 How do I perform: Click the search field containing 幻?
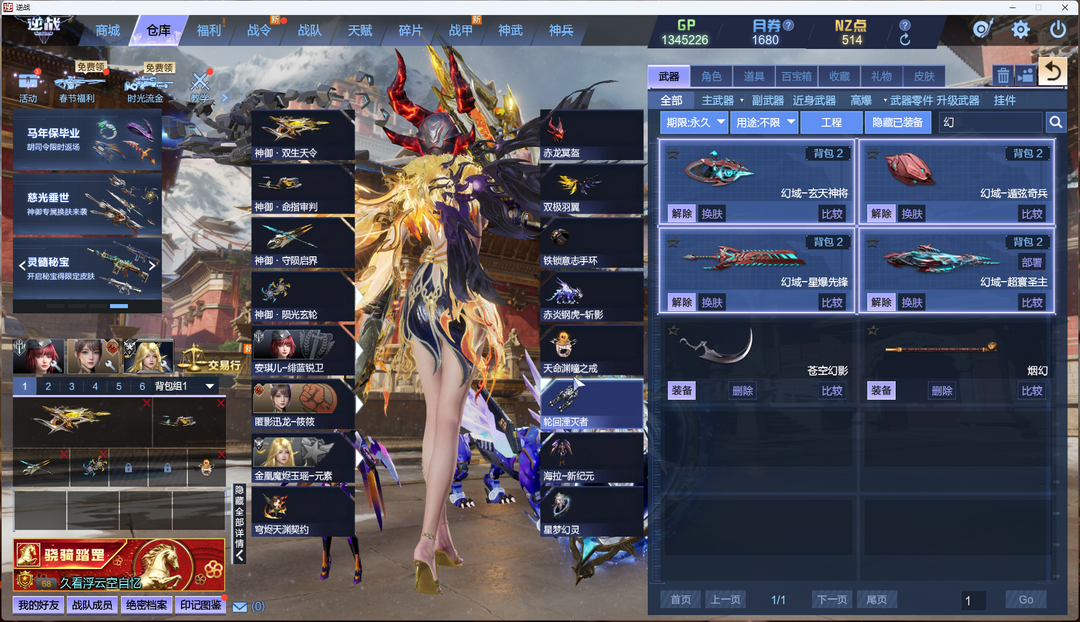[x=989, y=122]
